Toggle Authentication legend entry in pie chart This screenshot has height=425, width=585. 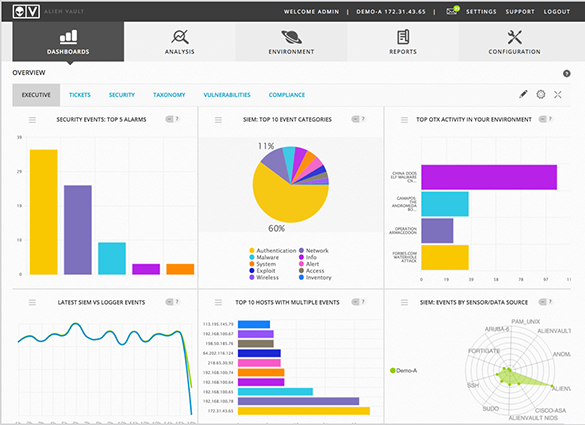click(272, 250)
